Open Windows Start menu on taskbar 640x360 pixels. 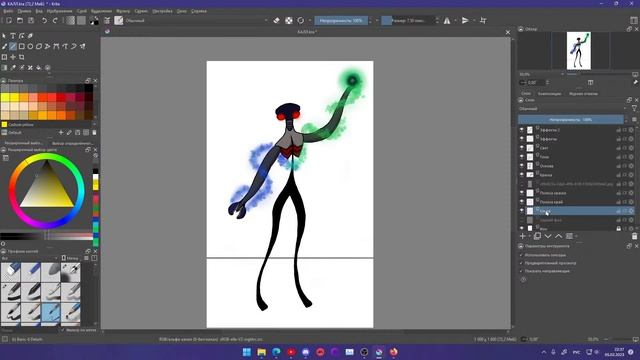[x=247, y=352]
